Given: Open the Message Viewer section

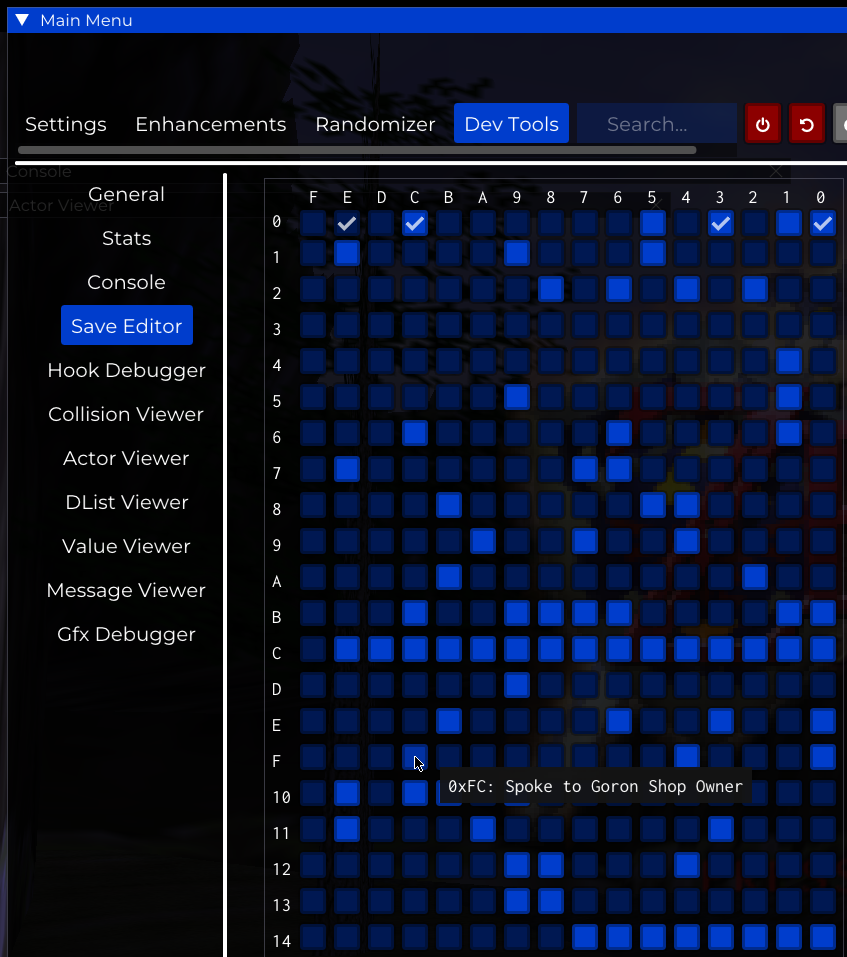Looking at the screenshot, I should pyautogui.click(x=126, y=590).
